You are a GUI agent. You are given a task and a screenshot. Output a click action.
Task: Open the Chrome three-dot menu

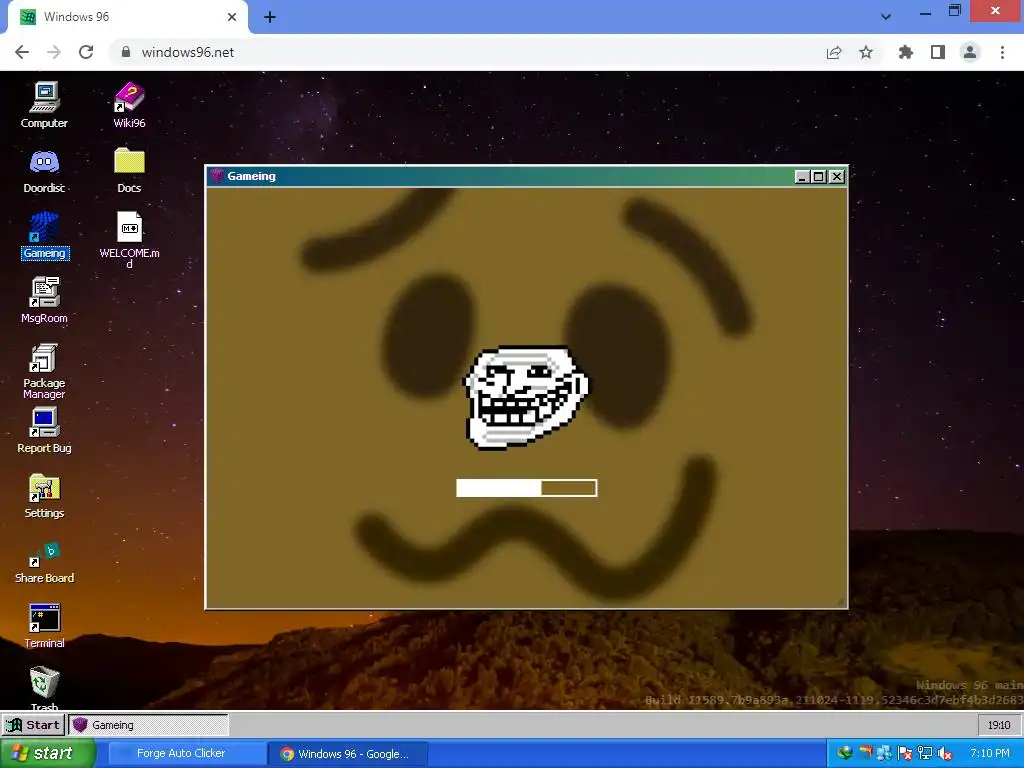[x=1002, y=52]
